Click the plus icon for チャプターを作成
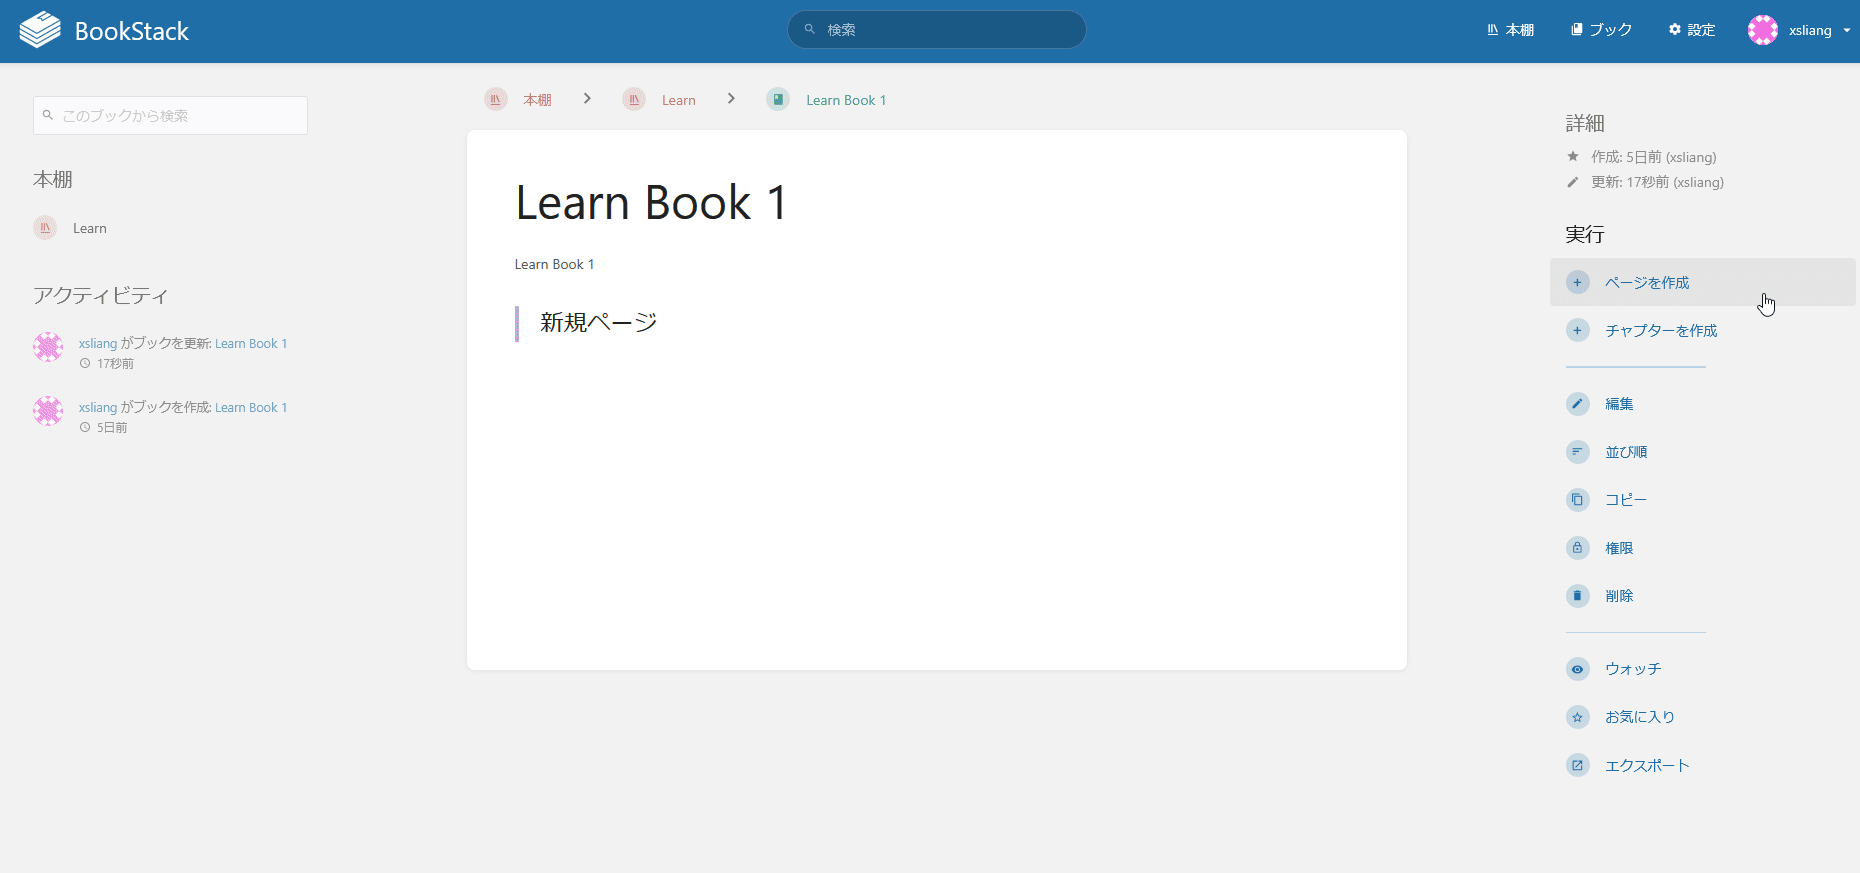The image size is (1860, 873). click(1577, 331)
